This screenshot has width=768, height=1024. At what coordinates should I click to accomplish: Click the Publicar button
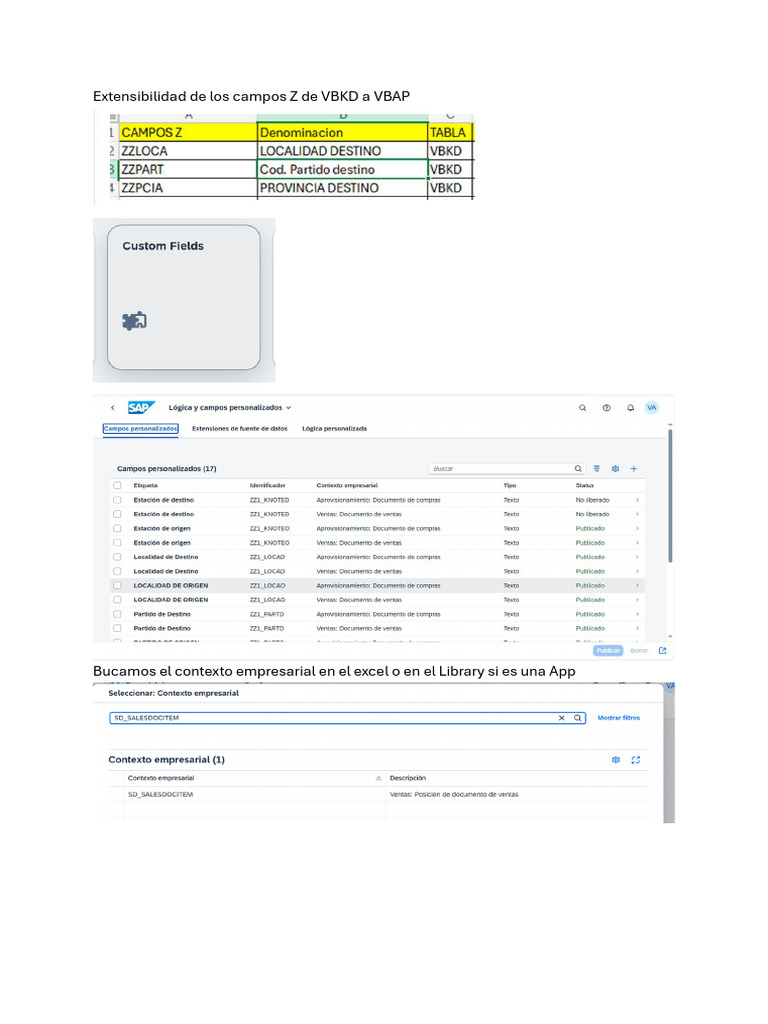608,650
